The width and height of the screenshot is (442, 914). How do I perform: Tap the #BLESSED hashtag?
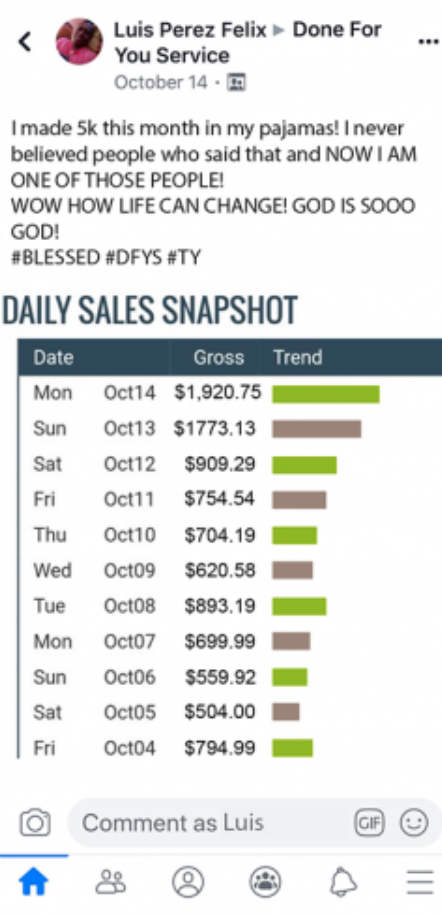tap(56, 258)
